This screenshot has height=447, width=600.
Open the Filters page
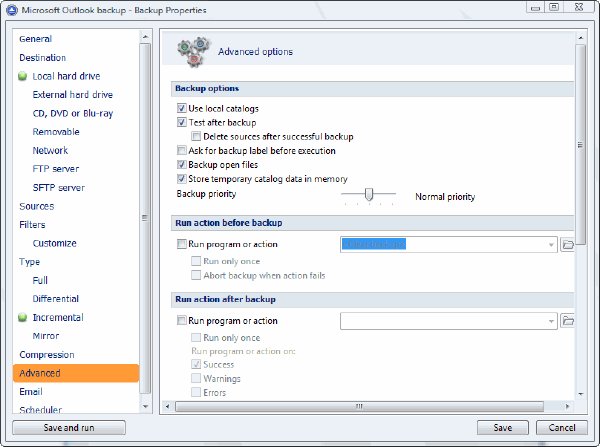[x=32, y=225]
